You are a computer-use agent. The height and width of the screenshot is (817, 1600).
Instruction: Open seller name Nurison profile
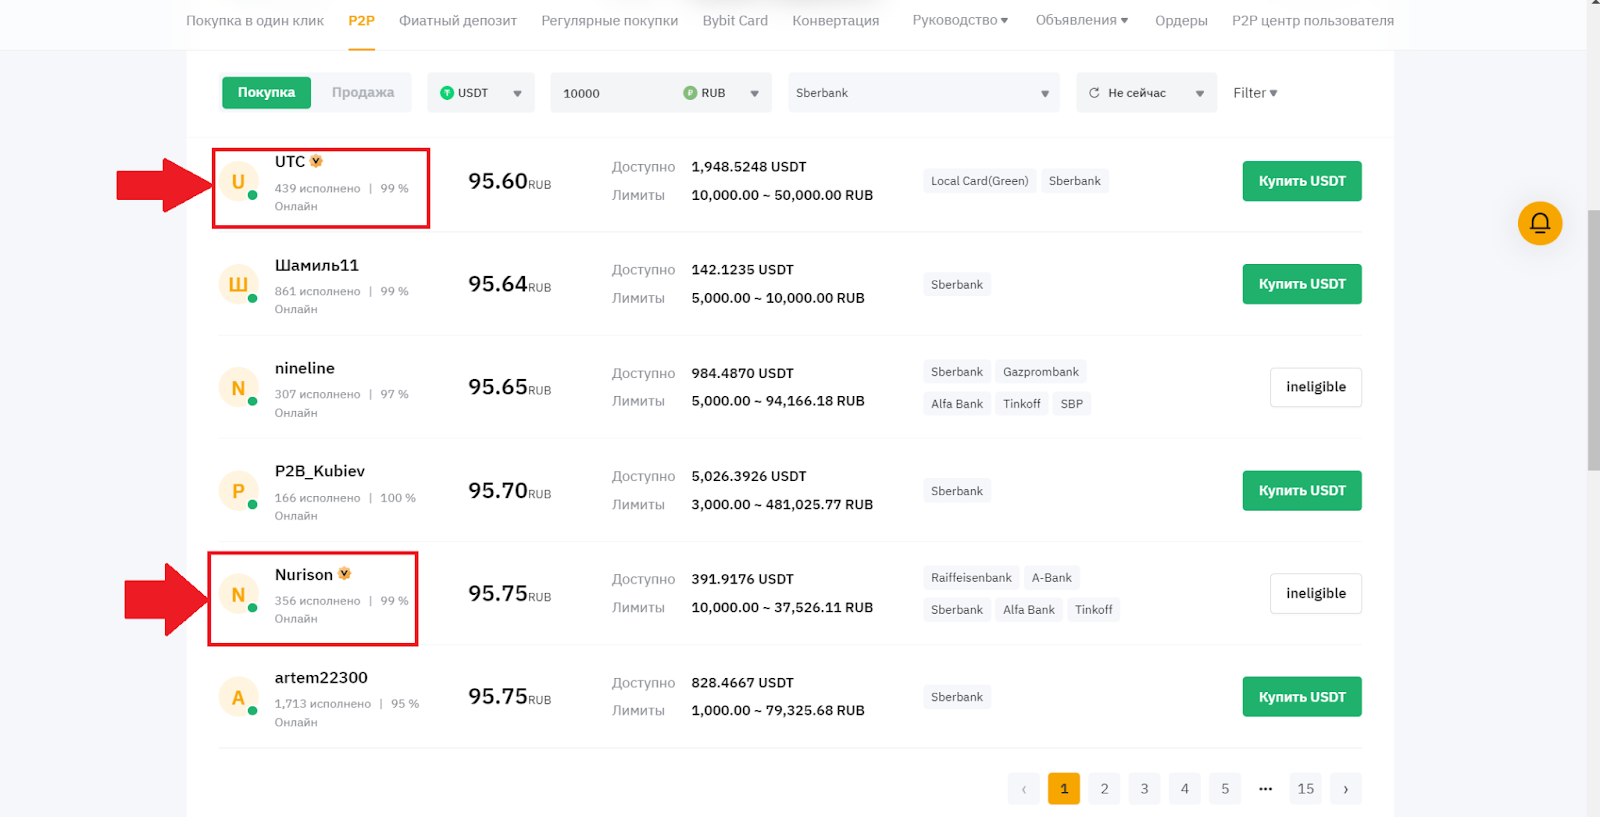304,574
